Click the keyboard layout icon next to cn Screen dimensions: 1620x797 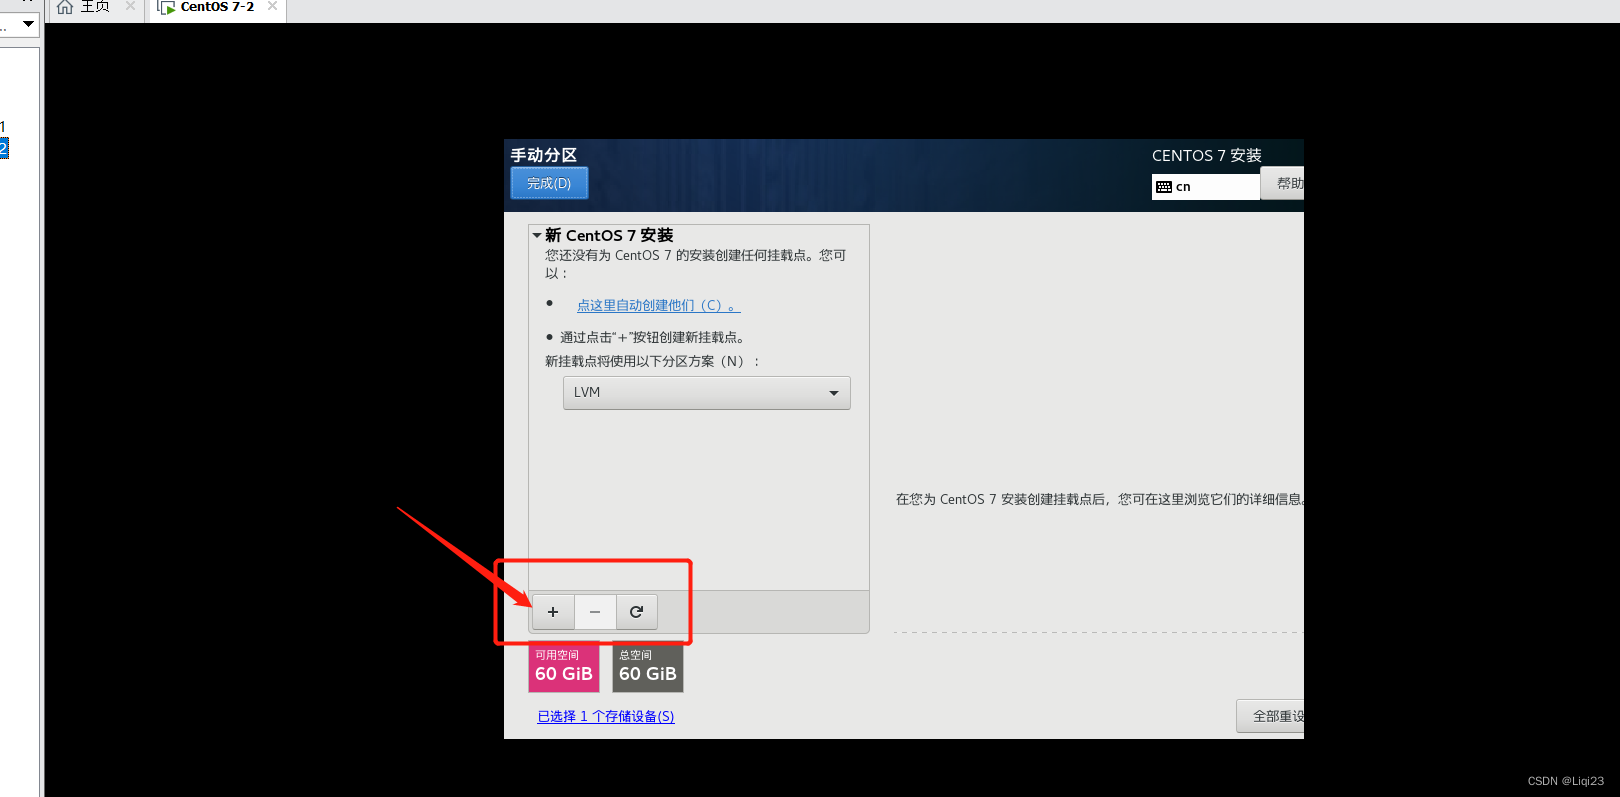[1164, 187]
